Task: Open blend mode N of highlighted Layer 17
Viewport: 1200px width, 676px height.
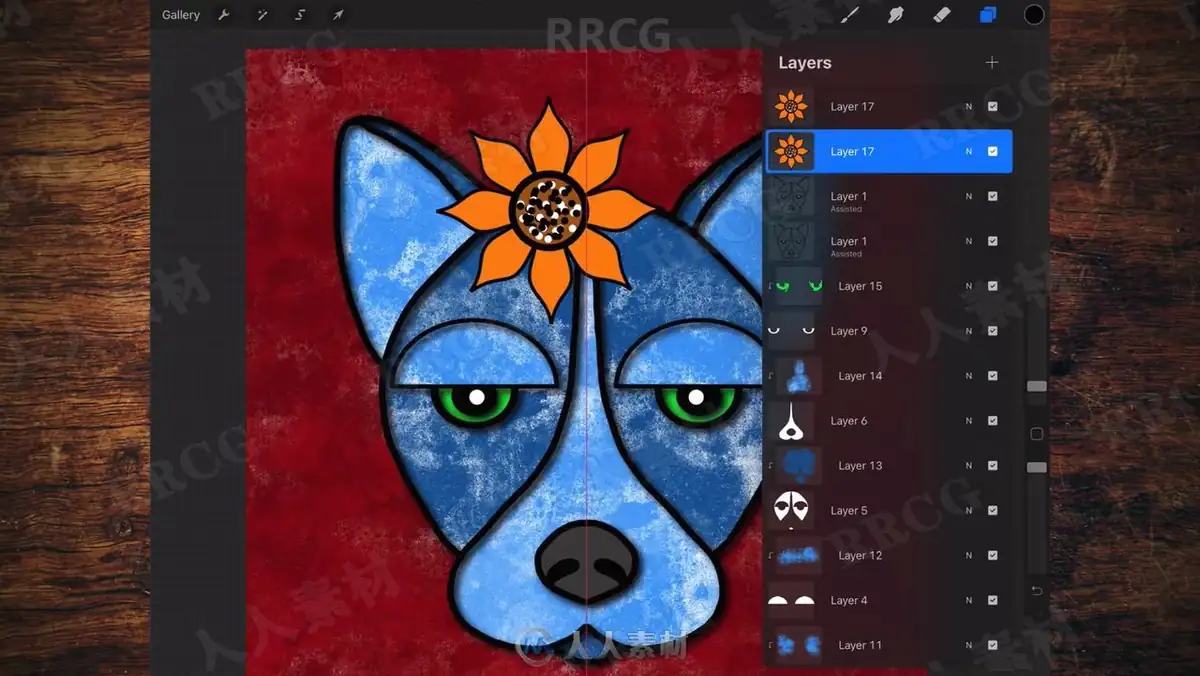Action: 969,152
